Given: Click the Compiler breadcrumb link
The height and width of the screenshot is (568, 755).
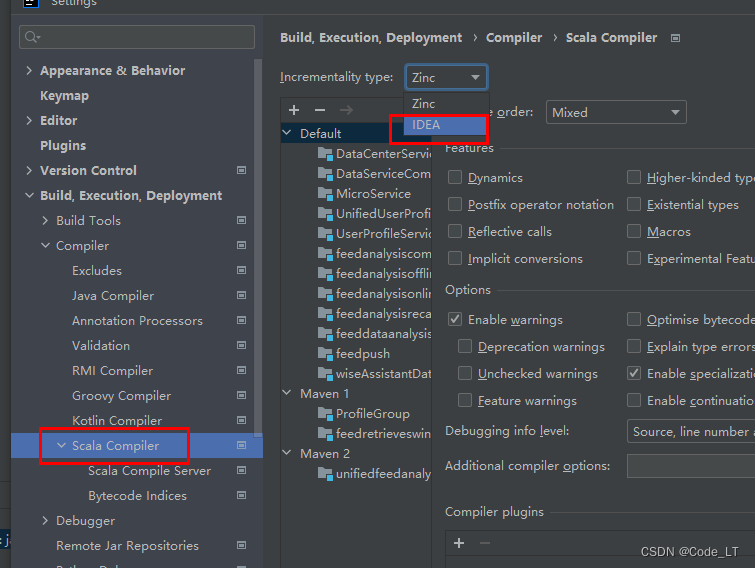Looking at the screenshot, I should pos(514,38).
